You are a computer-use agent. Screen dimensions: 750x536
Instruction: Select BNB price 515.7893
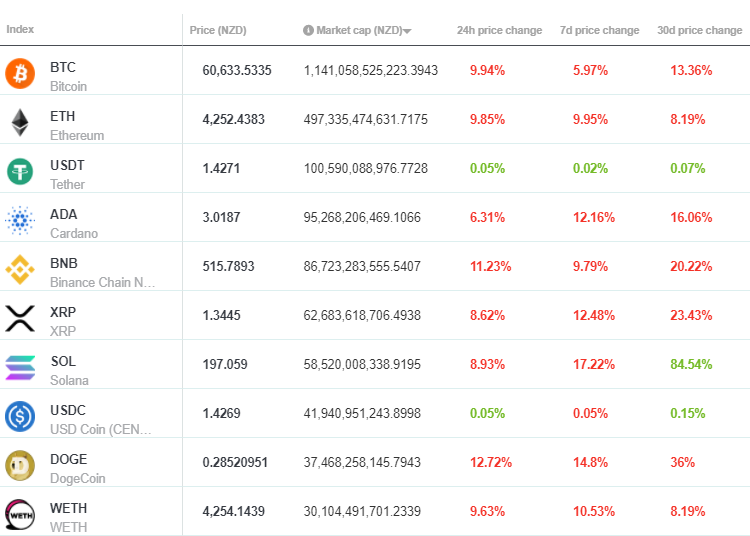point(228,266)
